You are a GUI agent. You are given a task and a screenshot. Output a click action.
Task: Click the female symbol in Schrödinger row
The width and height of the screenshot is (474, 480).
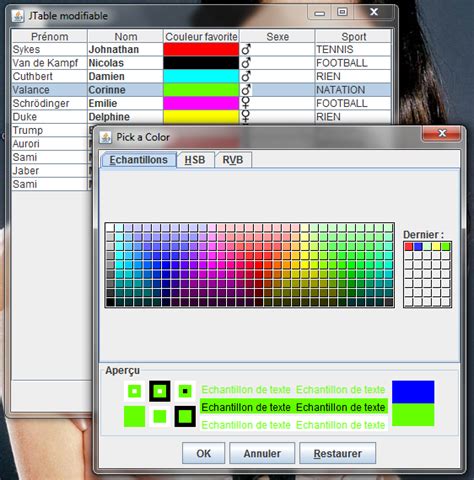tap(246, 103)
